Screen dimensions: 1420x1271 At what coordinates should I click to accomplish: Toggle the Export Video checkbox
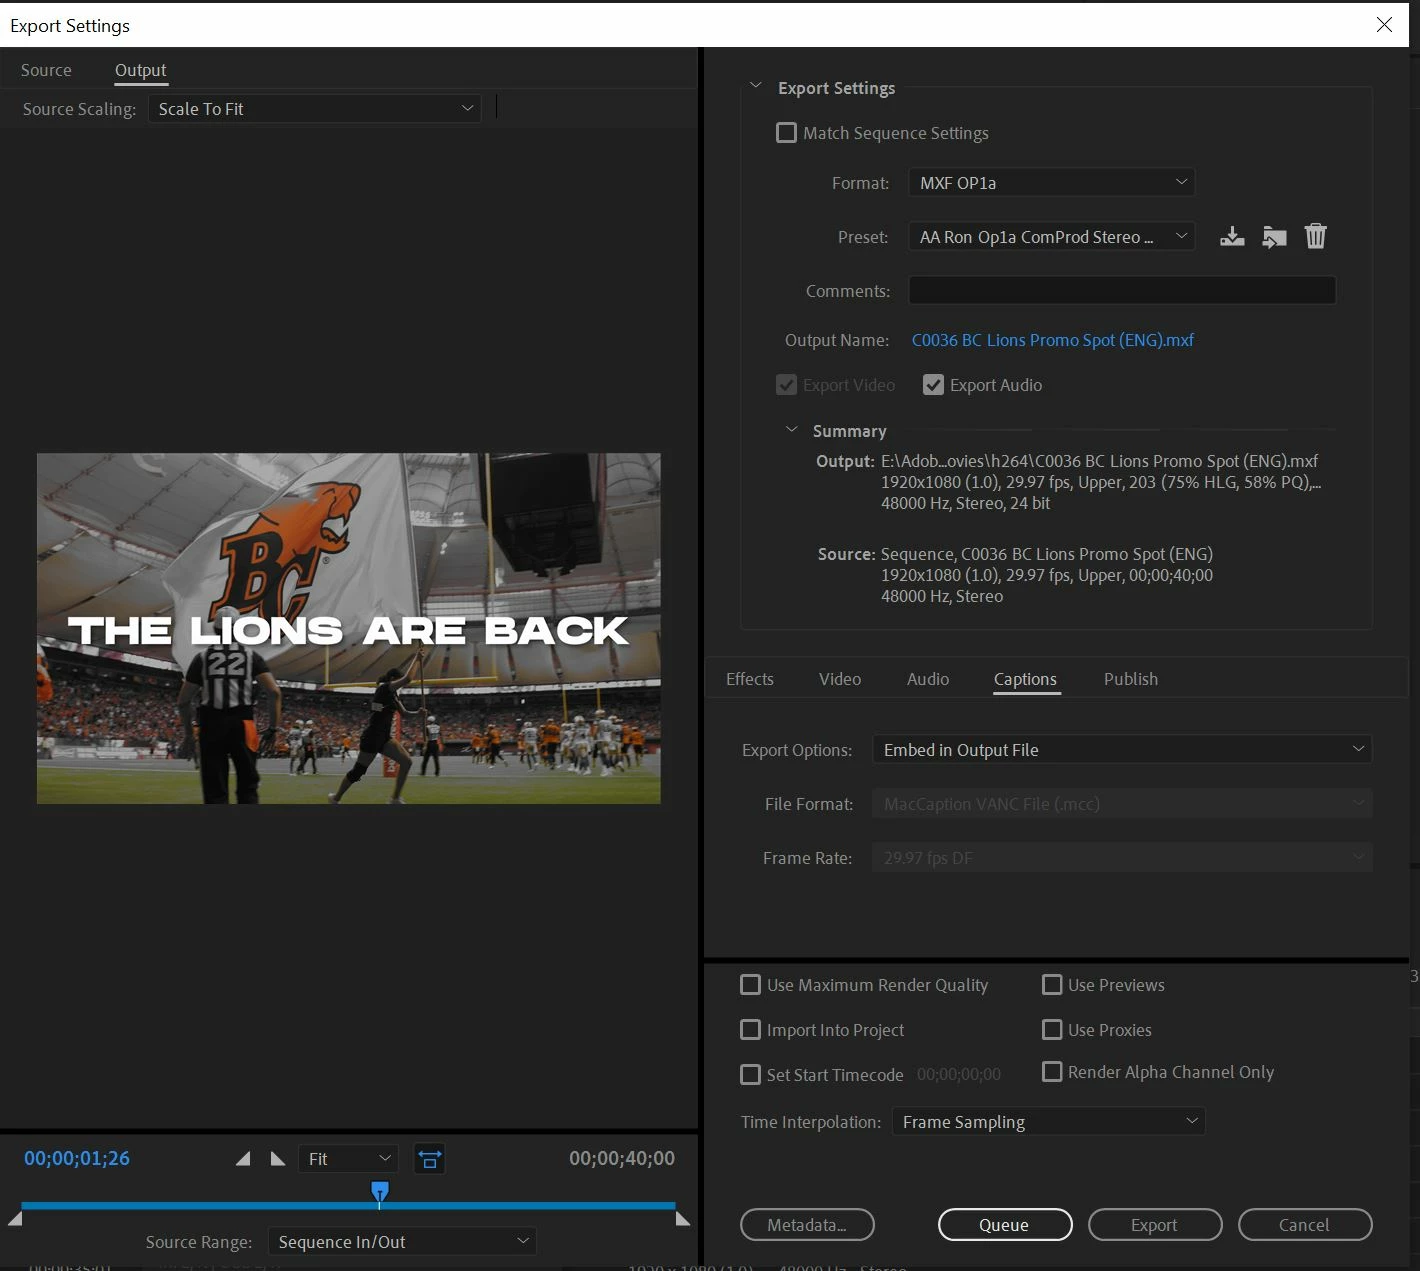pyautogui.click(x=787, y=385)
